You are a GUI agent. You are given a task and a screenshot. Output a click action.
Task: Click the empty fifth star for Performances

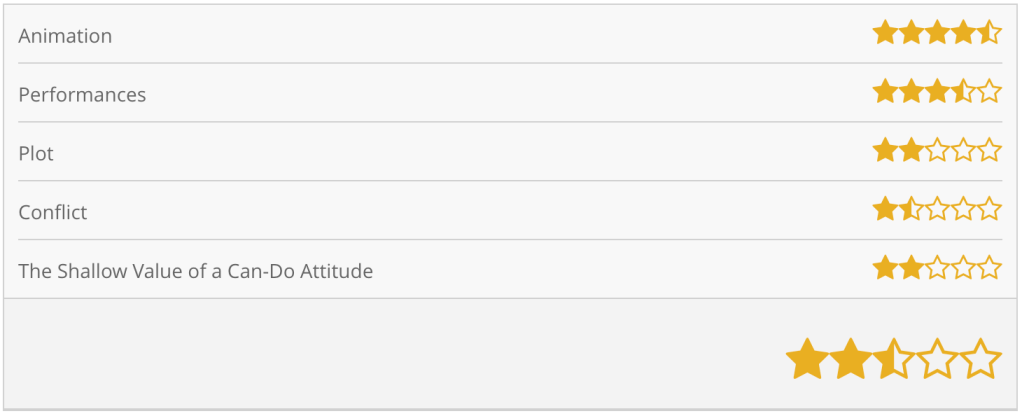pos(989,93)
